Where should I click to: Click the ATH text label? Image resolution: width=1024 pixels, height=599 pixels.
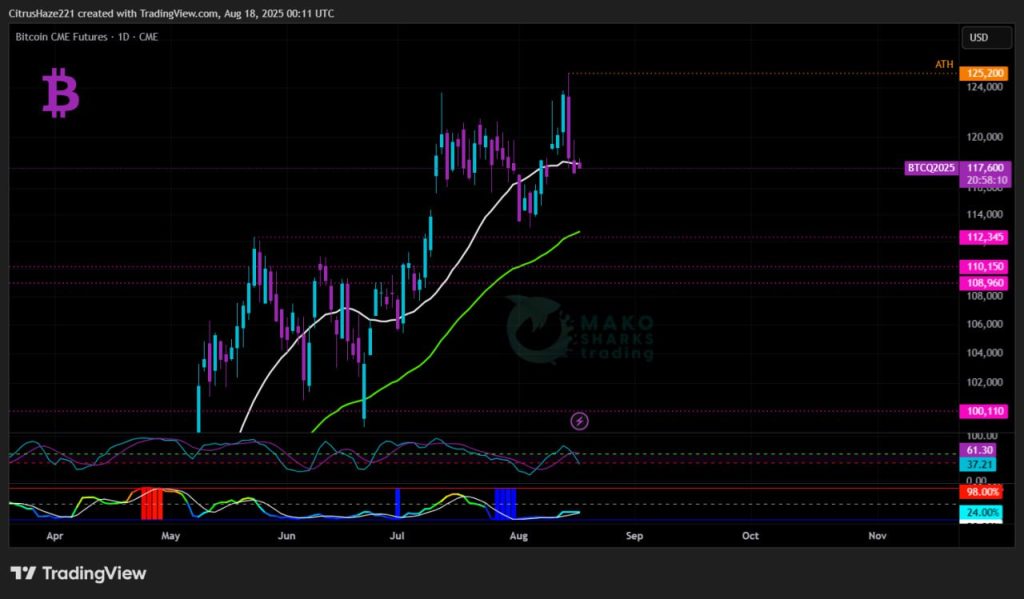(944, 65)
